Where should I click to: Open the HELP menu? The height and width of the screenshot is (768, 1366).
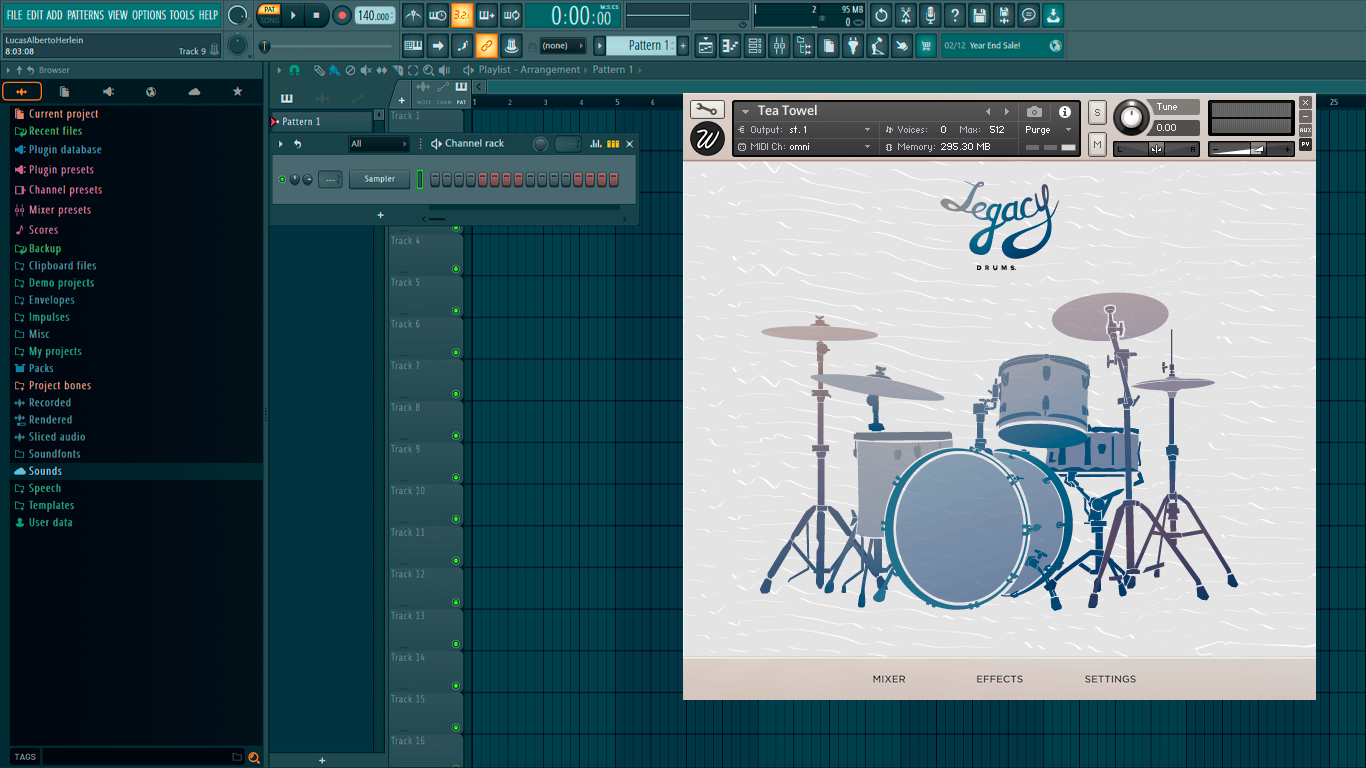click(208, 15)
